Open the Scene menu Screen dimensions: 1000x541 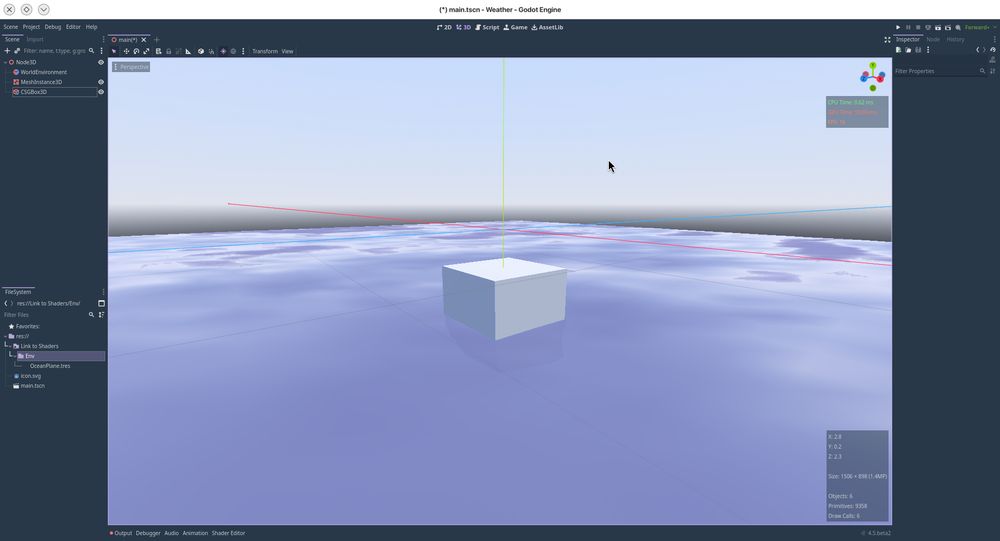(11, 27)
